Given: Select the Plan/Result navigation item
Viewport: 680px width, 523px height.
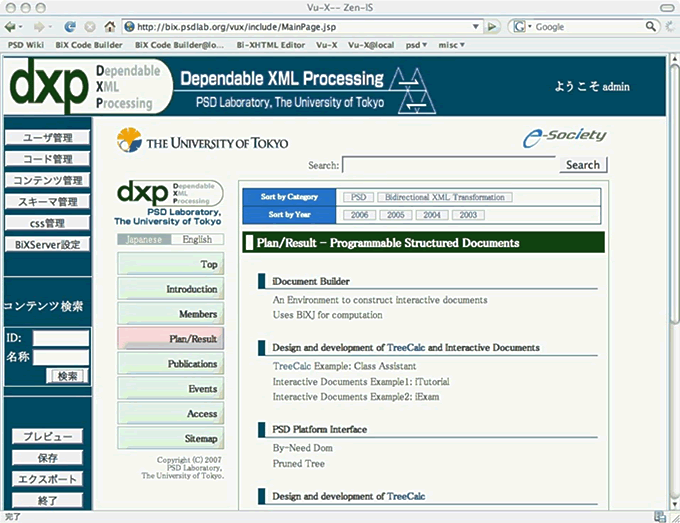Looking at the screenshot, I should point(170,339).
